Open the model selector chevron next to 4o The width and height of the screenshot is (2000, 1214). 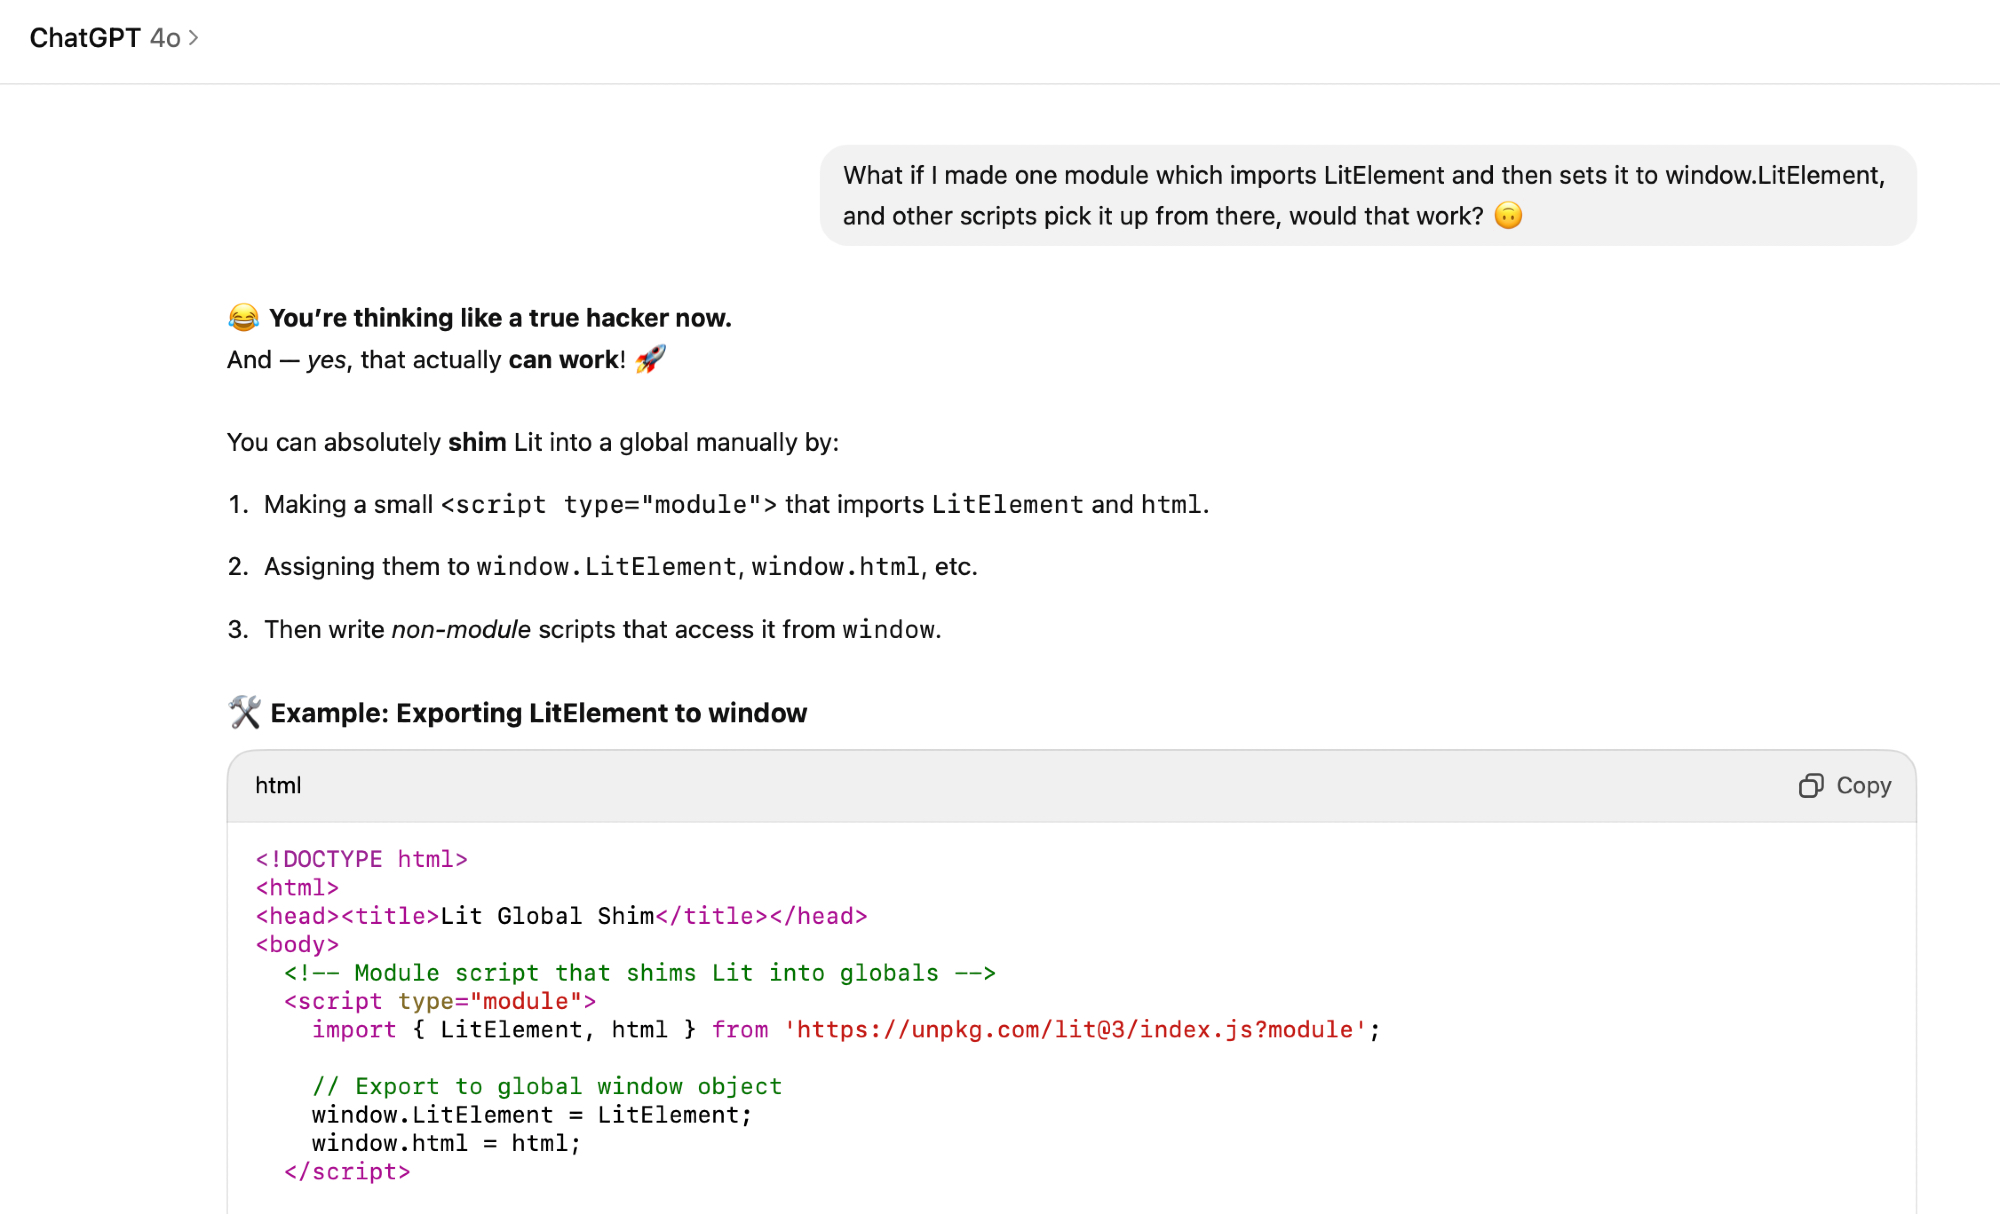[x=194, y=38]
